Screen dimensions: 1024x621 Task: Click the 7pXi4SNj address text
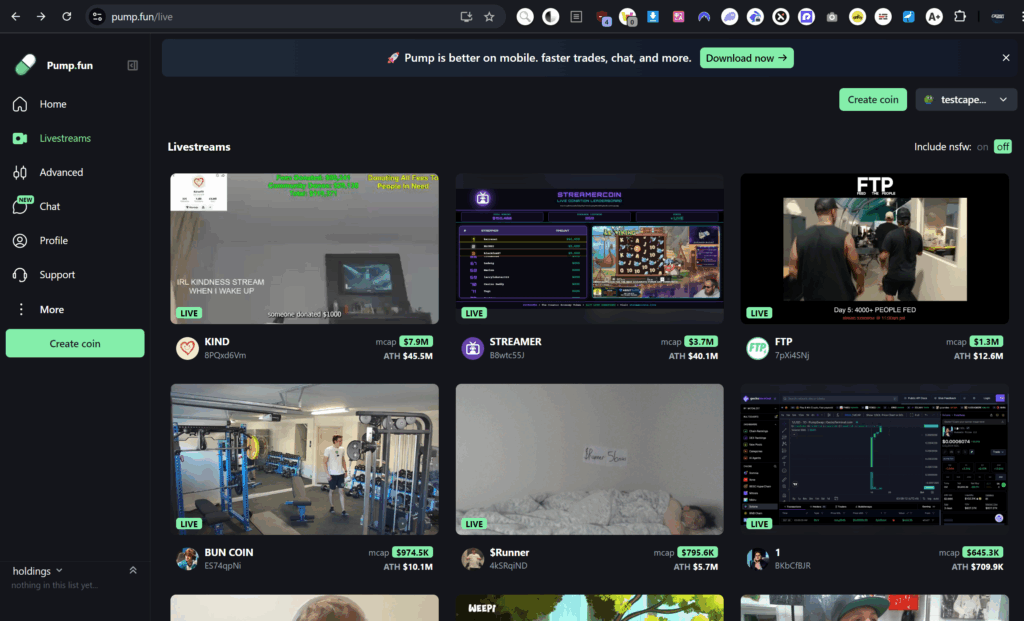[792, 355]
